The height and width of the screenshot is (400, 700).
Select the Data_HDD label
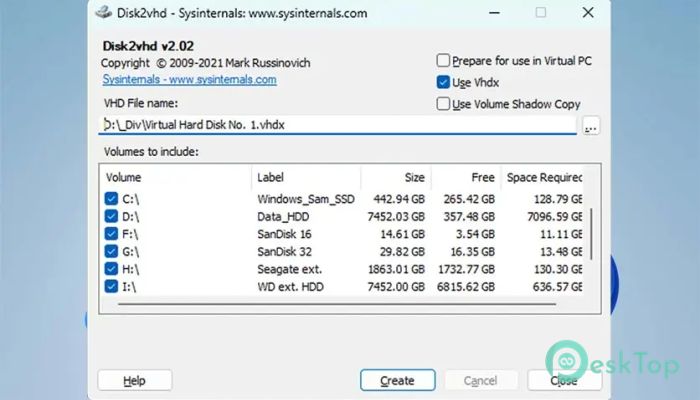[283, 217]
